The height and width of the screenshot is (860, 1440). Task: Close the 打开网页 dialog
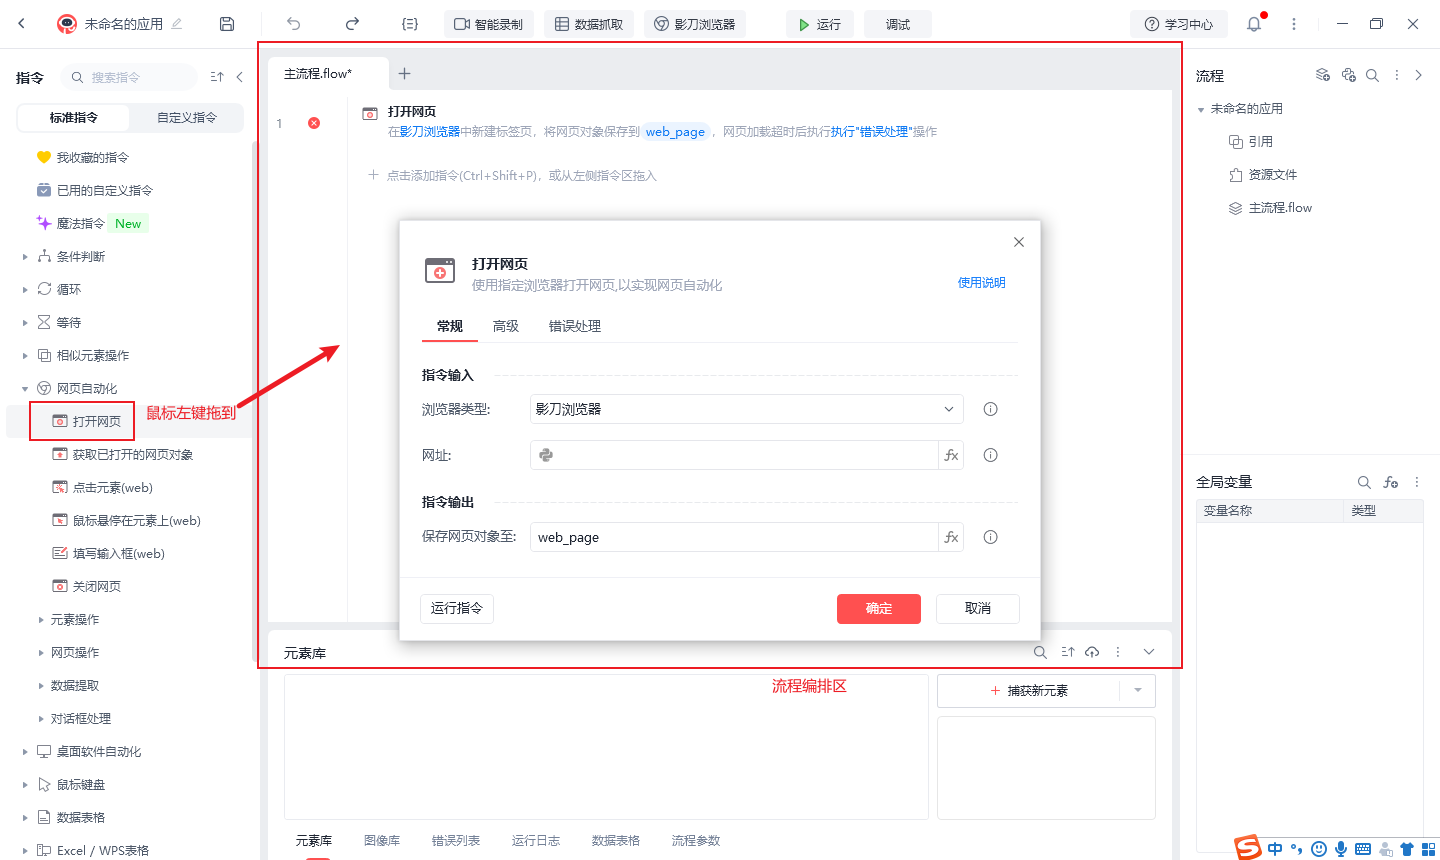point(1019,242)
